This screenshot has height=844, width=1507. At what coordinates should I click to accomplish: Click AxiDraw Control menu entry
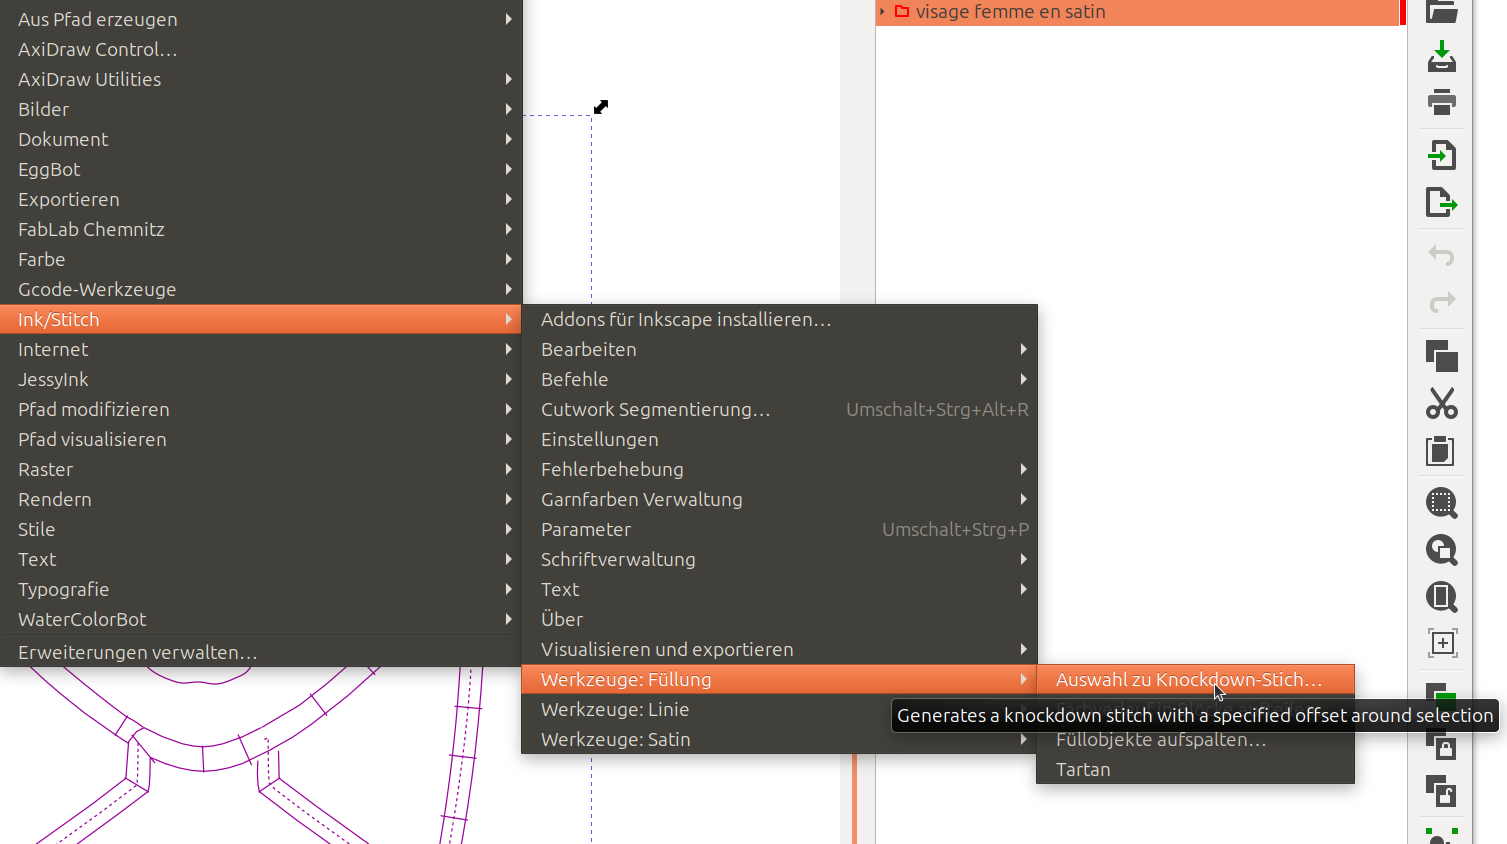pyautogui.click(x=261, y=49)
